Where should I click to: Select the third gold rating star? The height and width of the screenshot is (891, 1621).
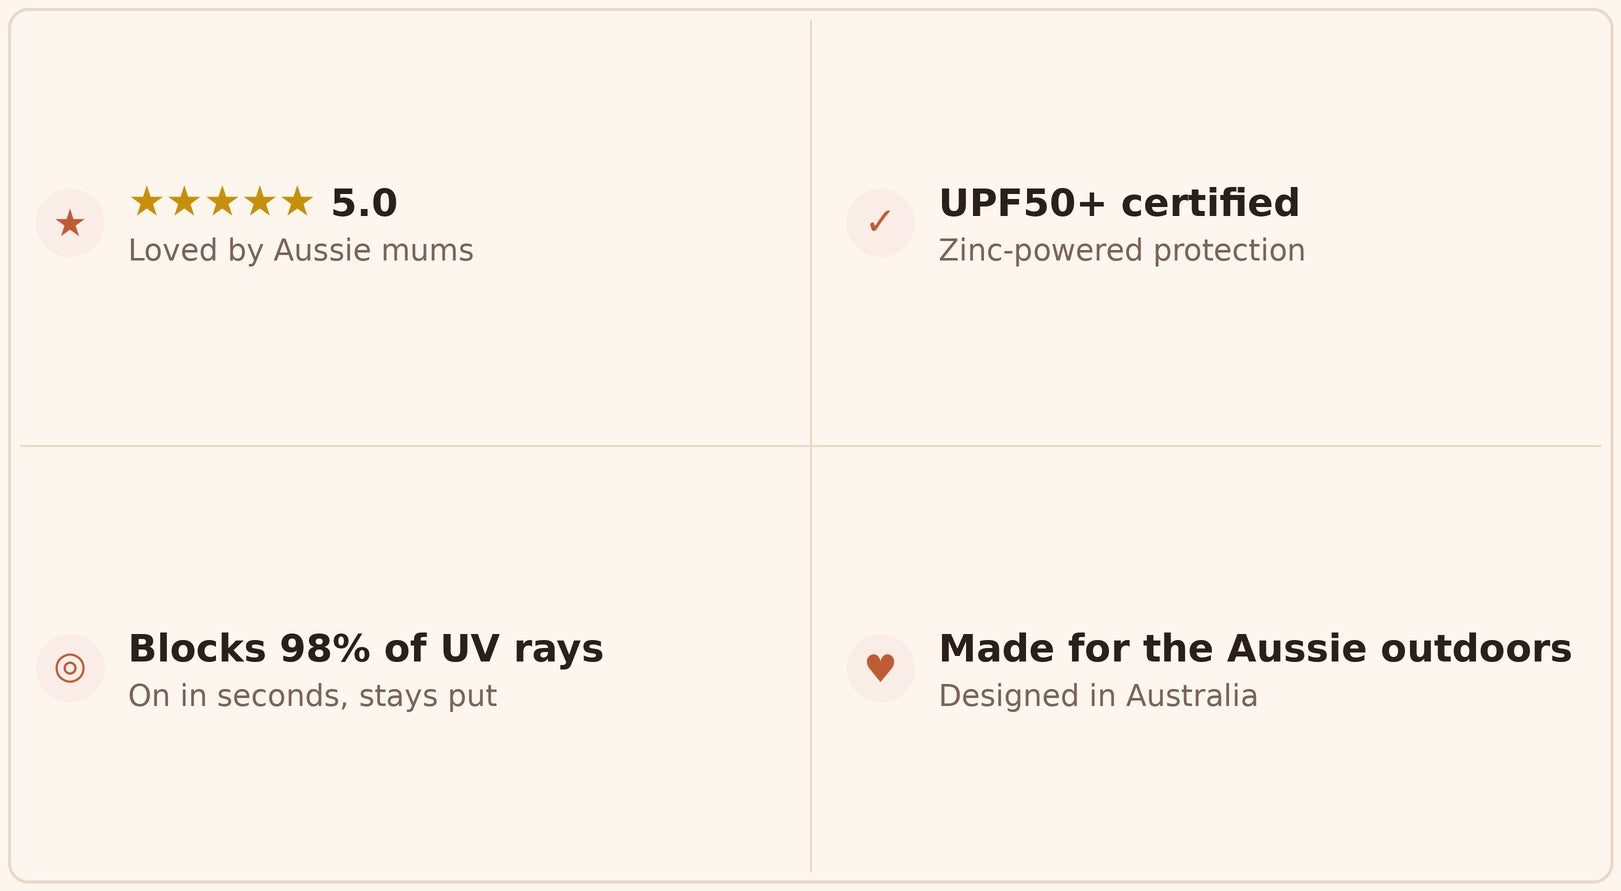pyautogui.click(x=222, y=202)
